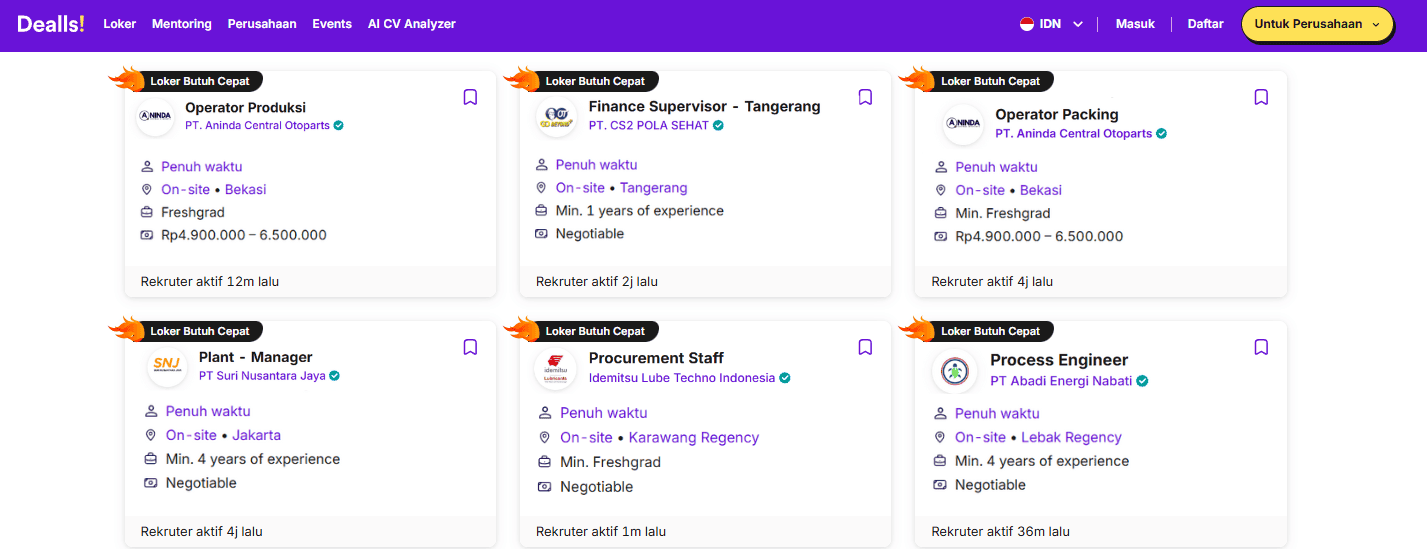Click verified badge beside PT Abadi Energi Nabati
Screen dimensions: 1427x549
[1142, 381]
